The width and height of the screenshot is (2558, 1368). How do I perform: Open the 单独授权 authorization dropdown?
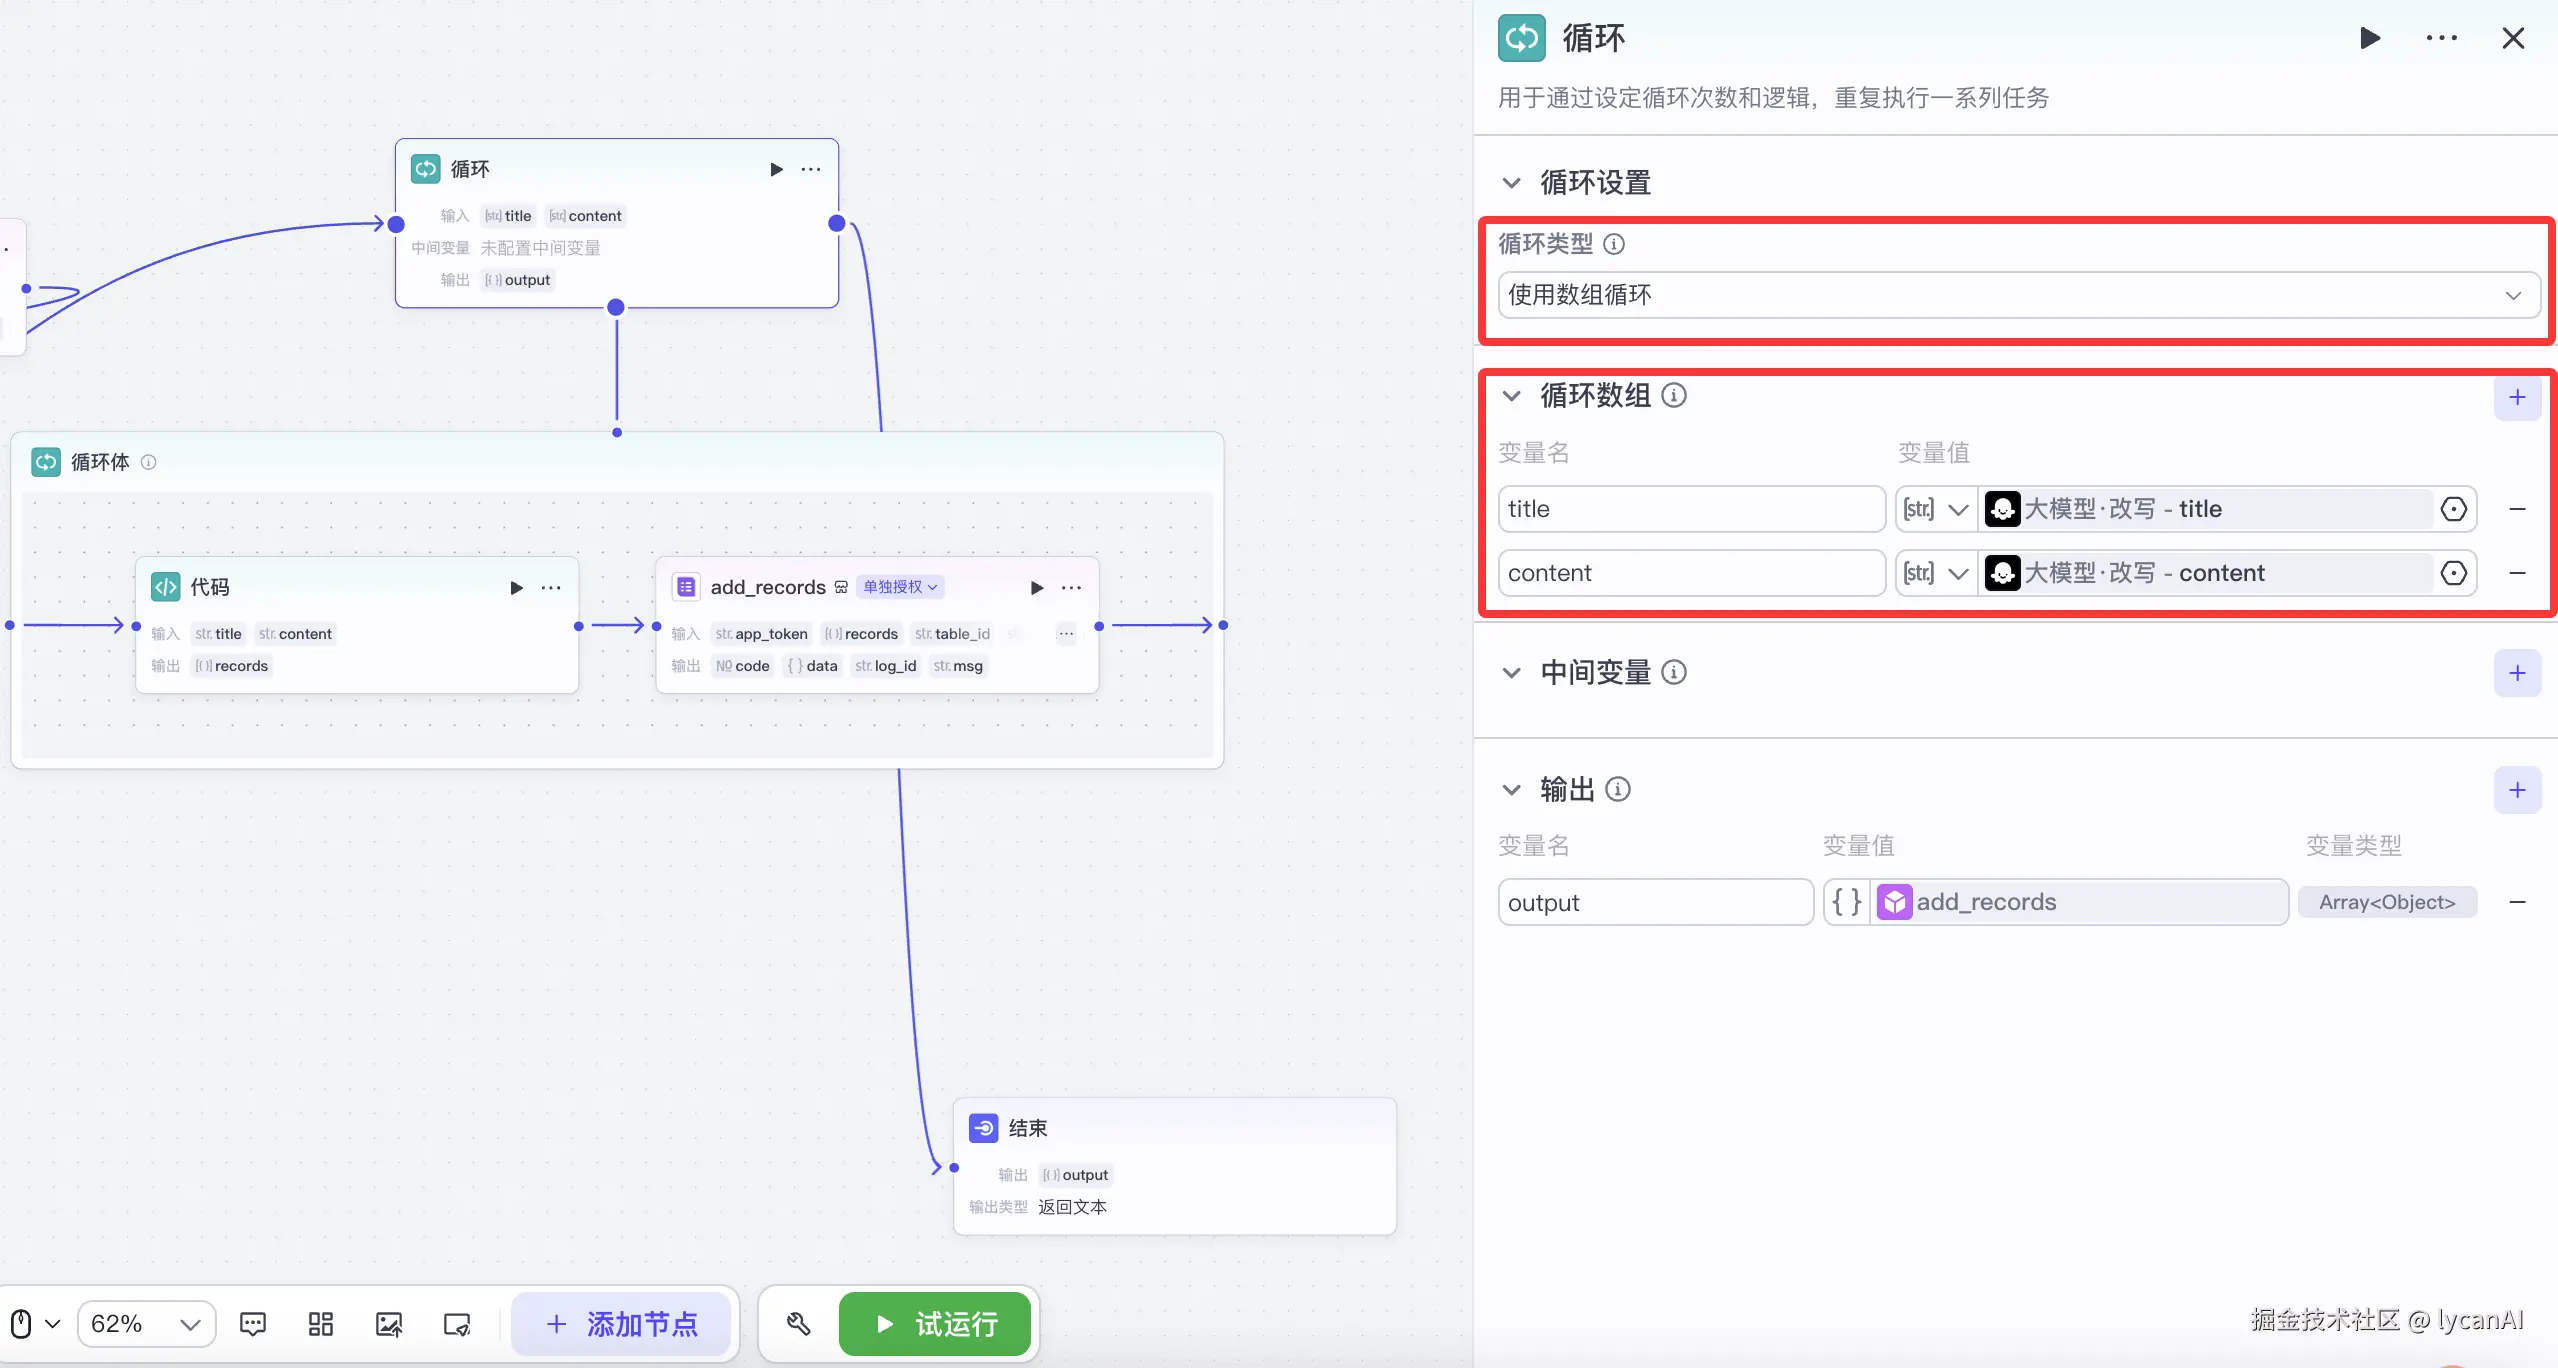pos(900,587)
